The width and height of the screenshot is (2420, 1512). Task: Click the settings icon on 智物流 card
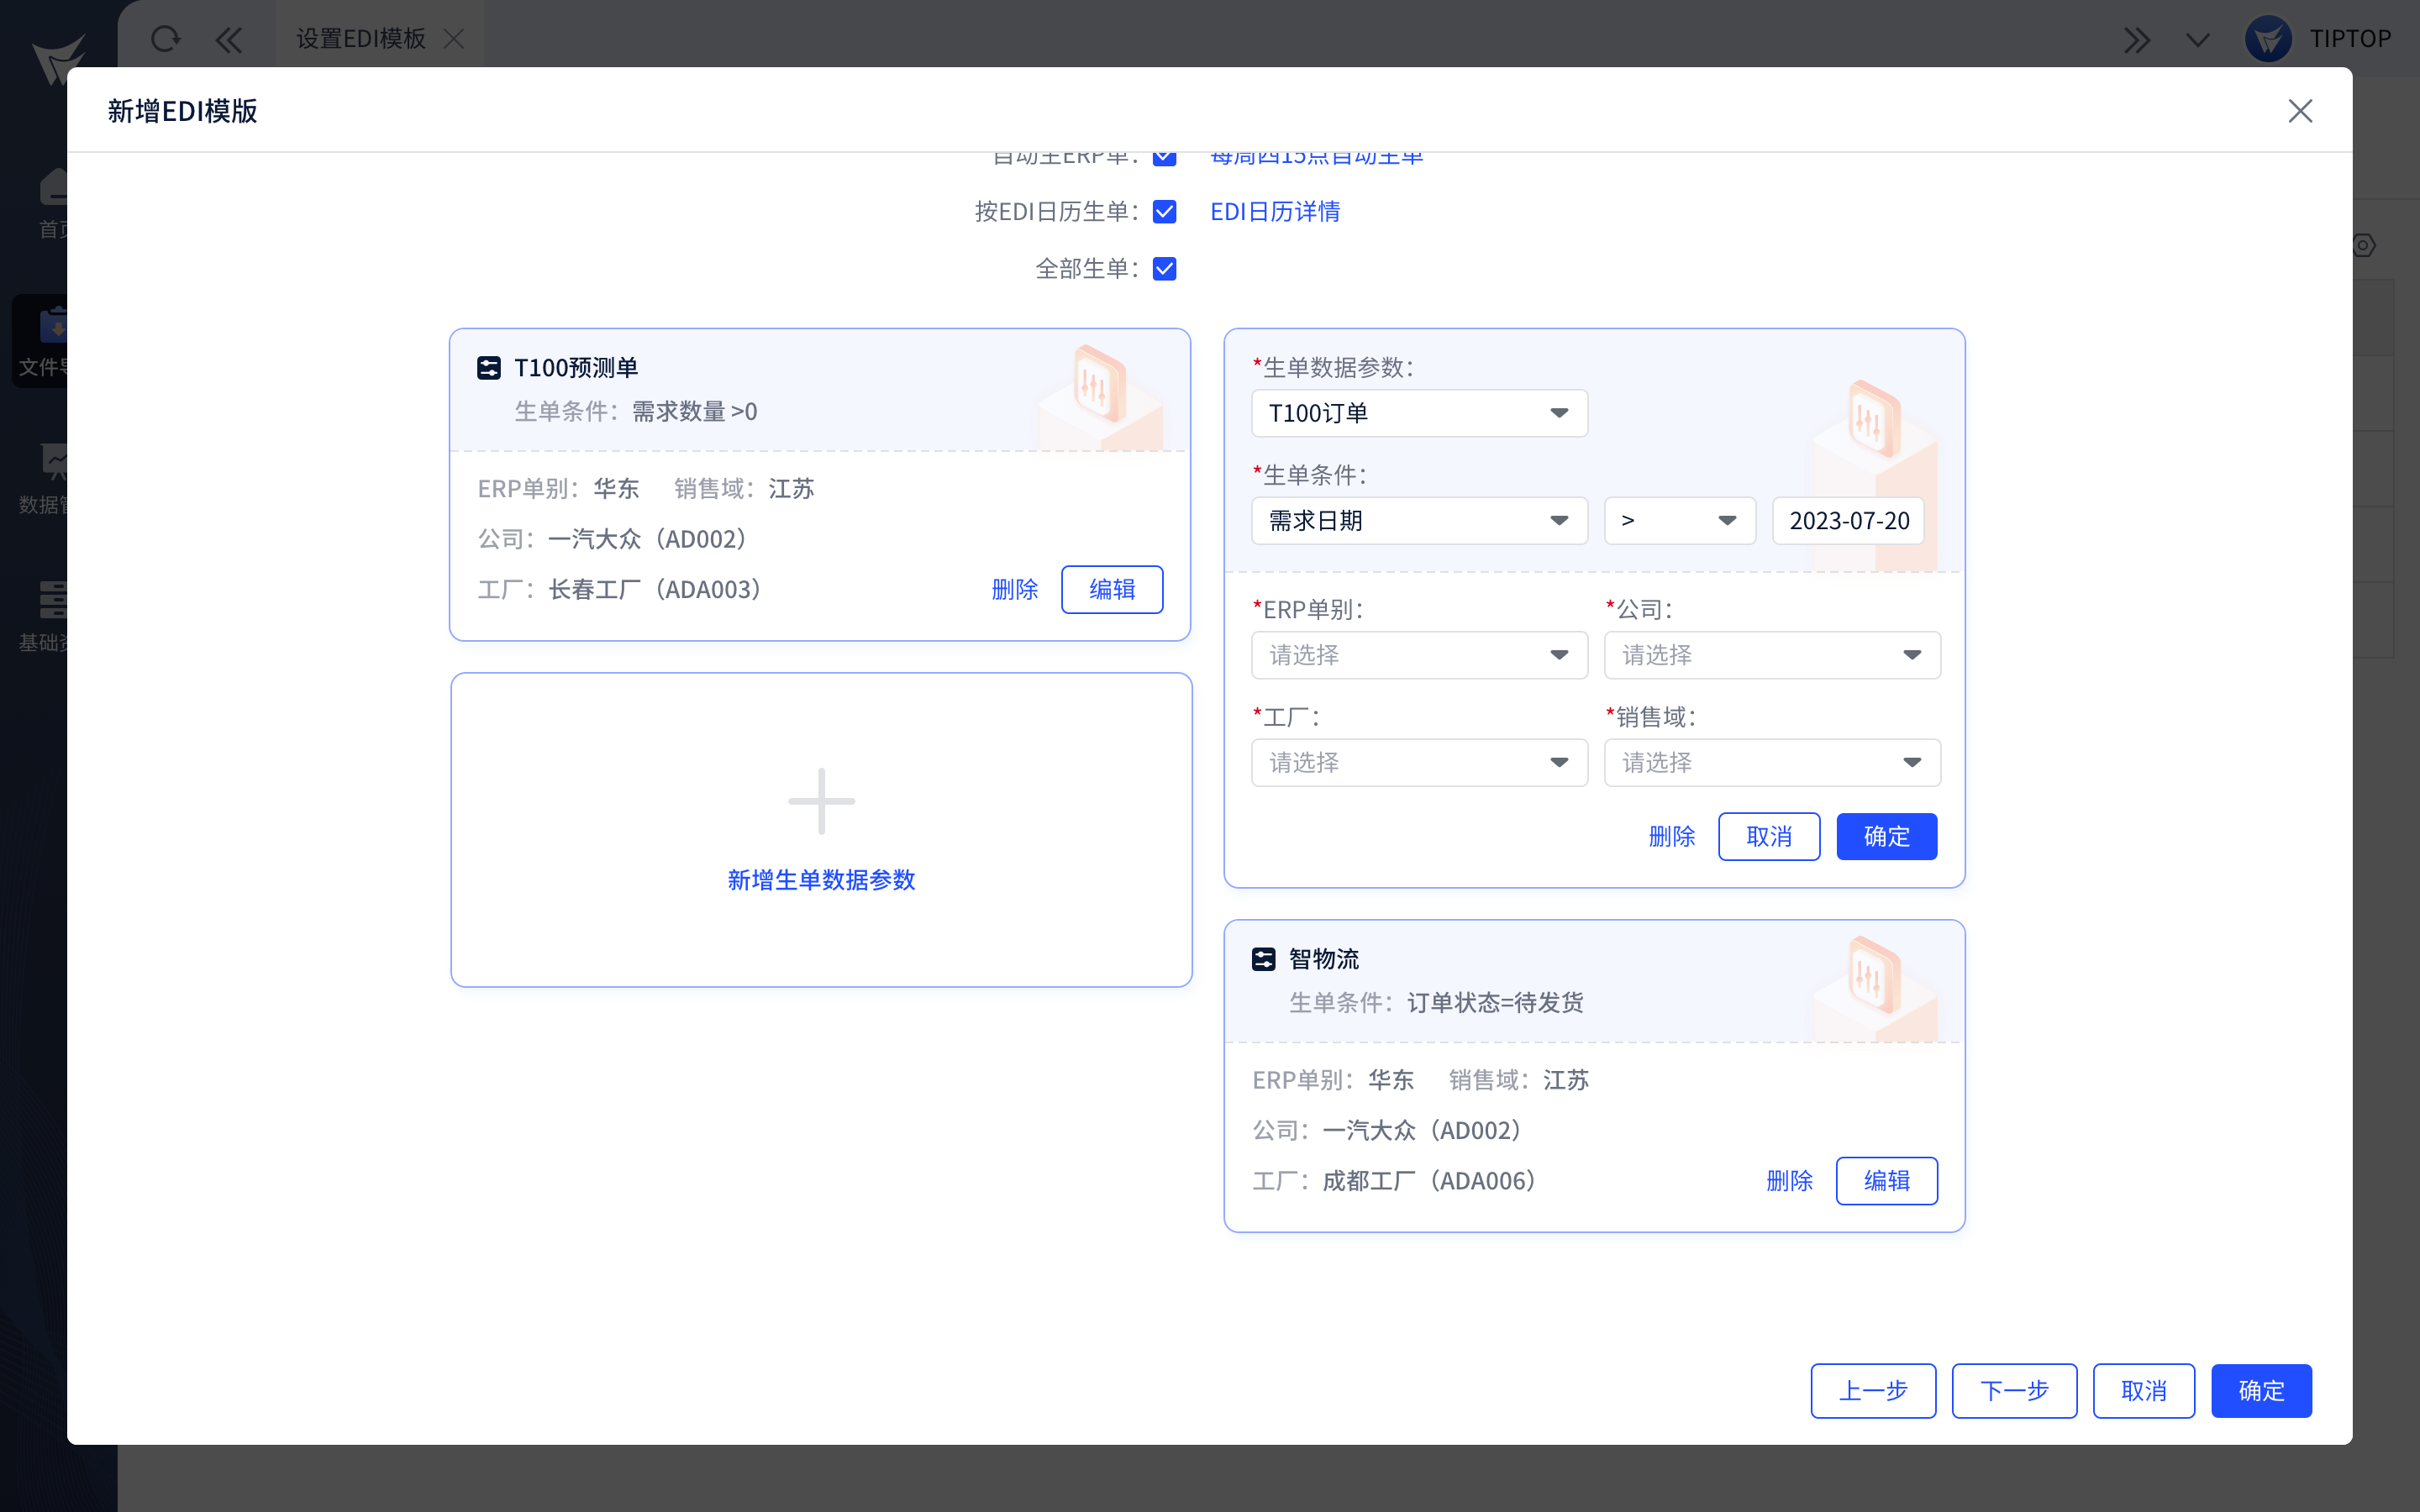pyautogui.click(x=1263, y=959)
